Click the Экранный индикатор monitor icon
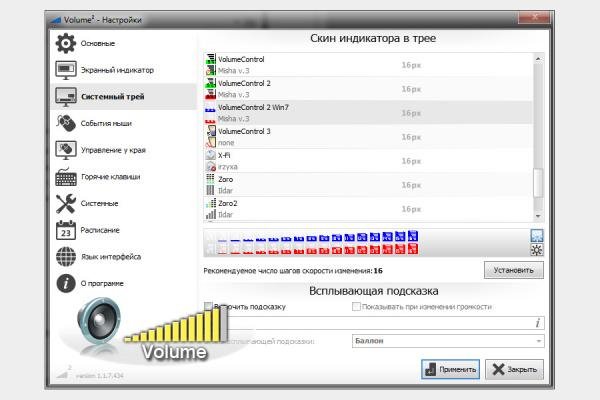600x400 pixels. (66, 70)
